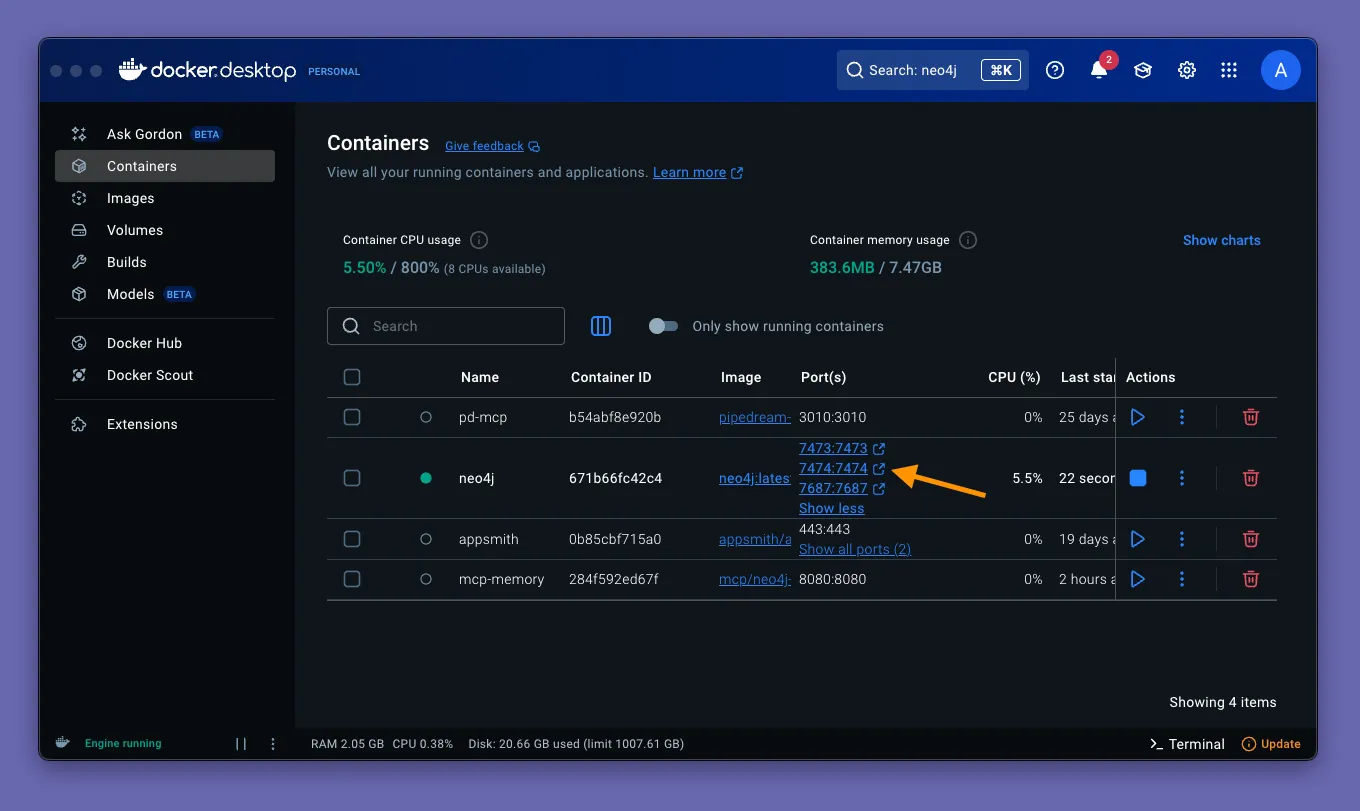Check the select-all containers checkbox
1360x811 pixels.
pyautogui.click(x=352, y=377)
